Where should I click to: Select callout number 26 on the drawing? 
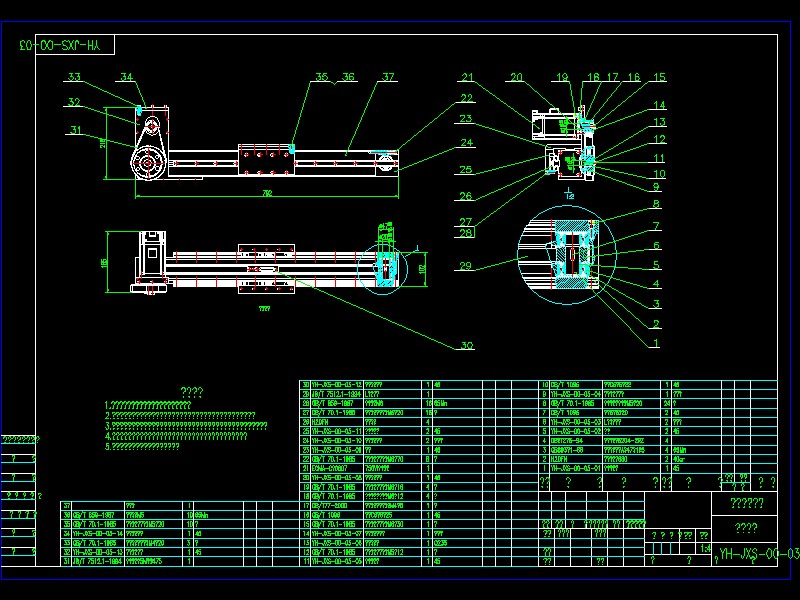coord(465,195)
